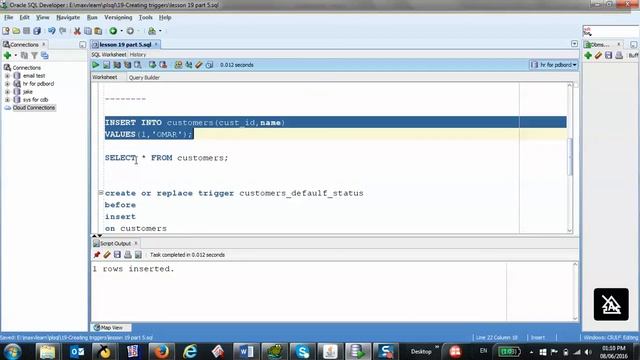This screenshot has width=640, height=360.
Task: Expand the email test connection node
Action: tap(7, 76)
